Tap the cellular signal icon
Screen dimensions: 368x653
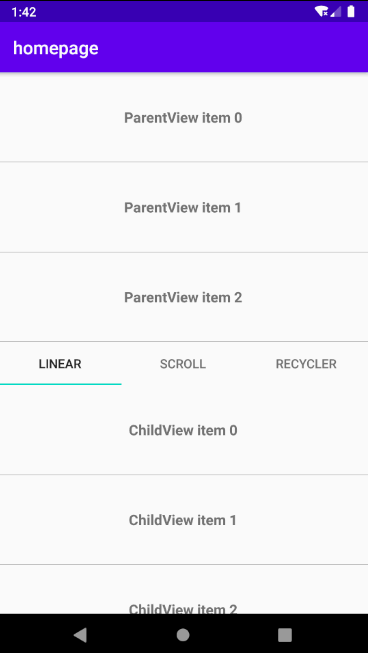336,11
